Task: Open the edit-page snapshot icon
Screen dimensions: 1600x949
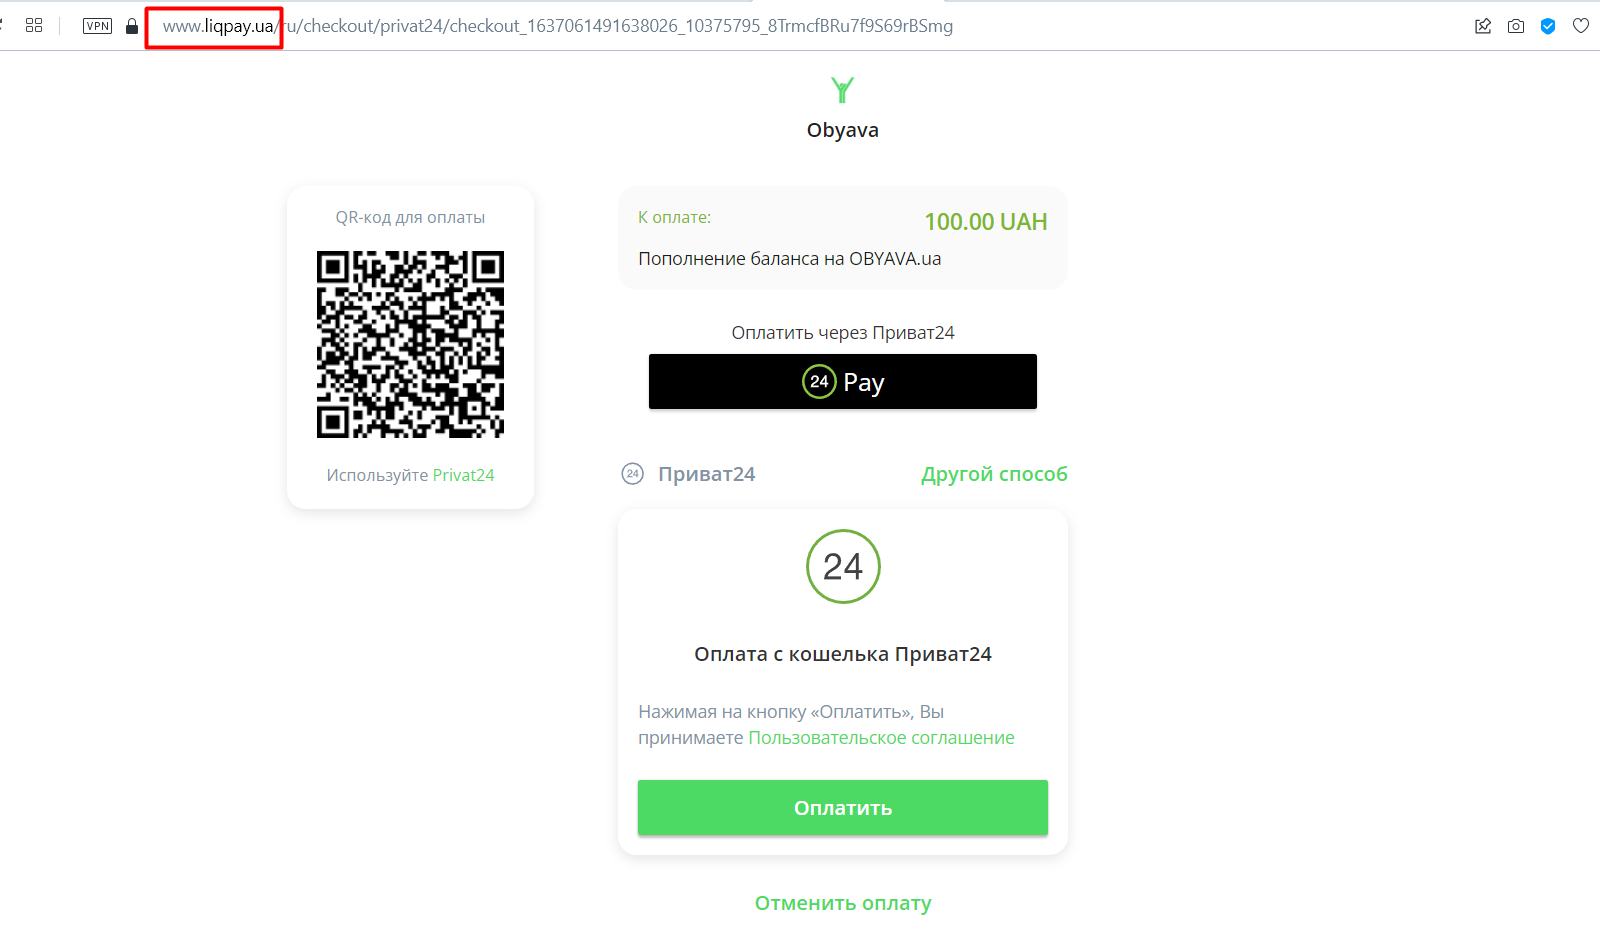Action: point(1483,26)
